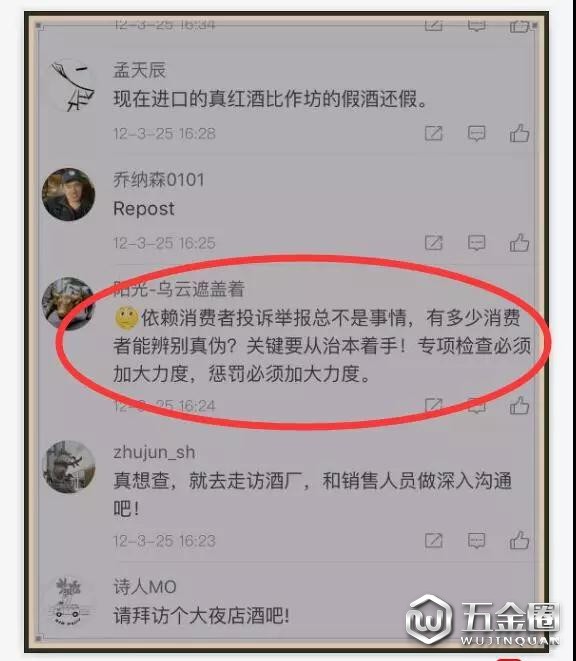
Task: Visit username link 孟天辰
Action: pyautogui.click(x=140, y=70)
